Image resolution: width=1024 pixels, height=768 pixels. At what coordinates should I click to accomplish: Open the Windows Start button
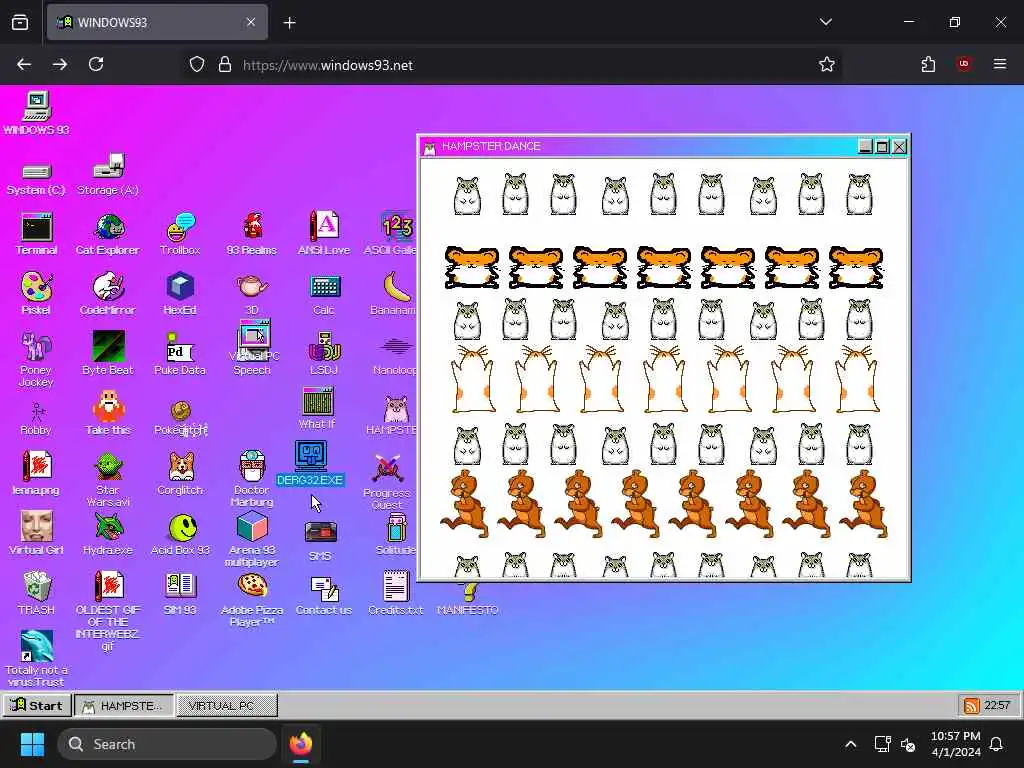(32, 744)
